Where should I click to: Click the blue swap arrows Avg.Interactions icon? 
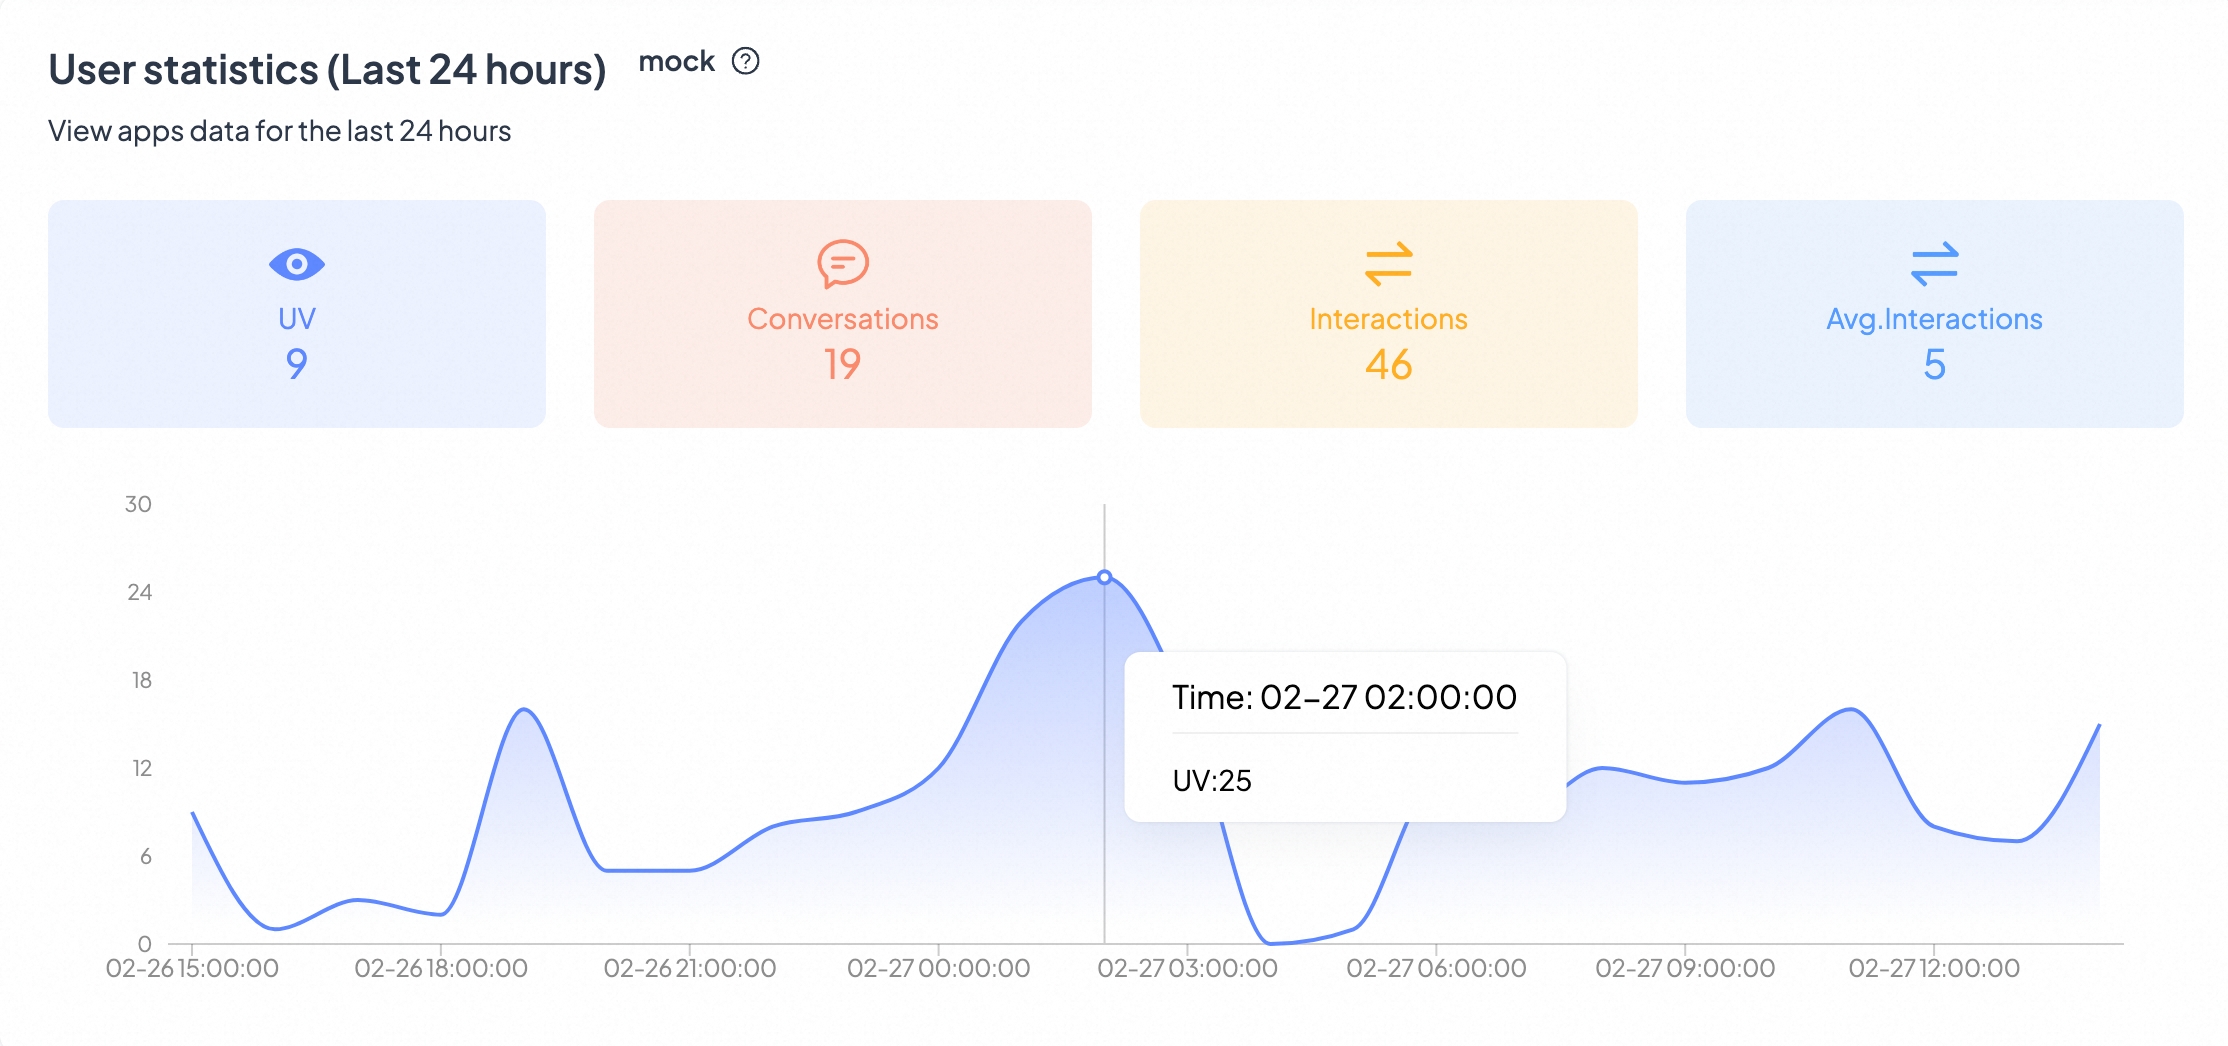pos(1934,264)
